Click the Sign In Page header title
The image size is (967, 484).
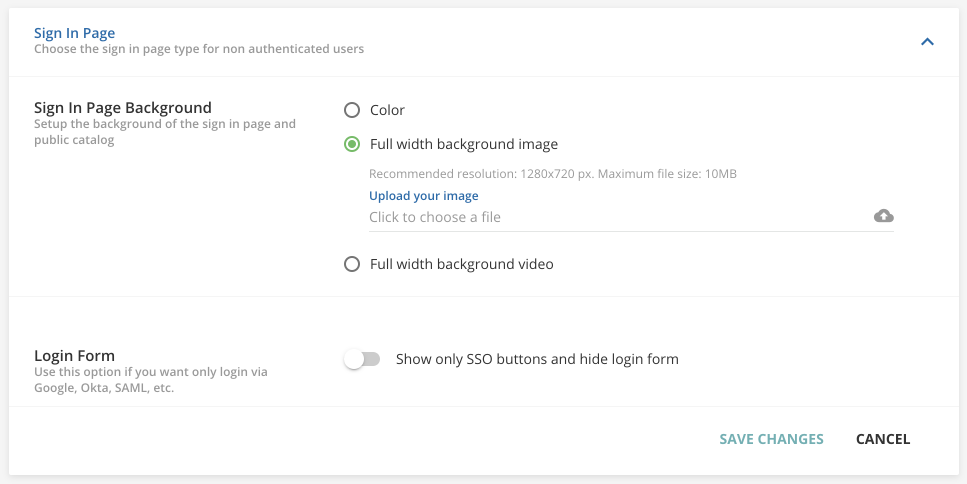[75, 33]
